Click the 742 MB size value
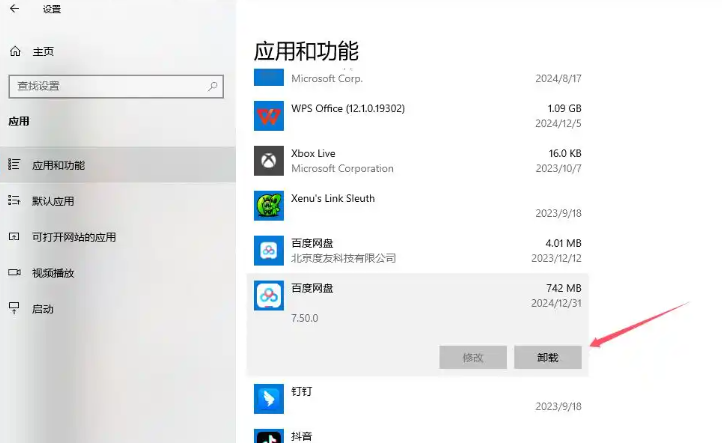Image resolution: width=722 pixels, height=443 pixels. pyautogui.click(x=564, y=288)
